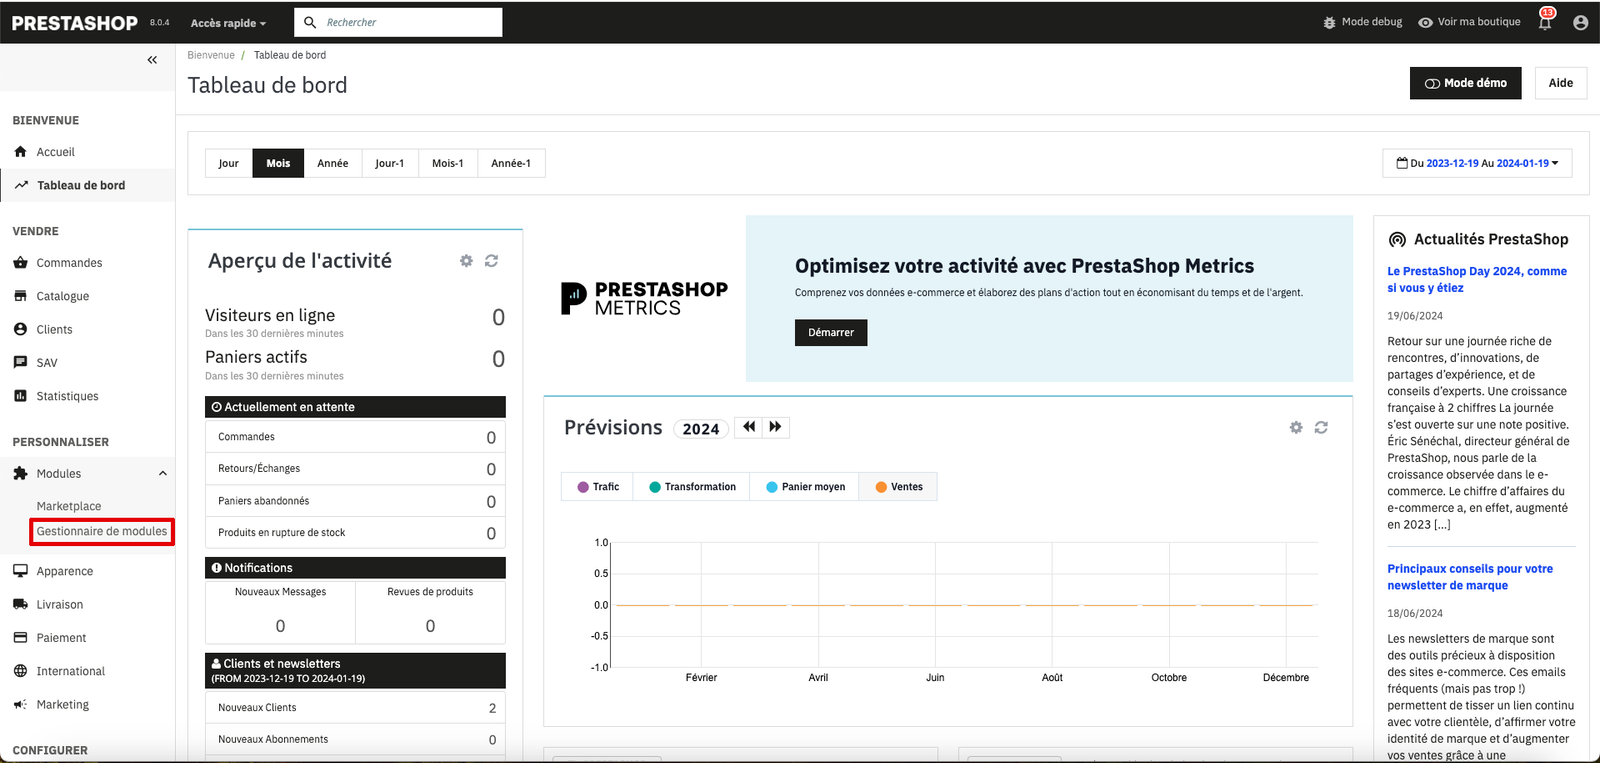Viewport: 1600px width, 763px height.
Task: Click the search magnifier icon
Action: [x=310, y=22]
